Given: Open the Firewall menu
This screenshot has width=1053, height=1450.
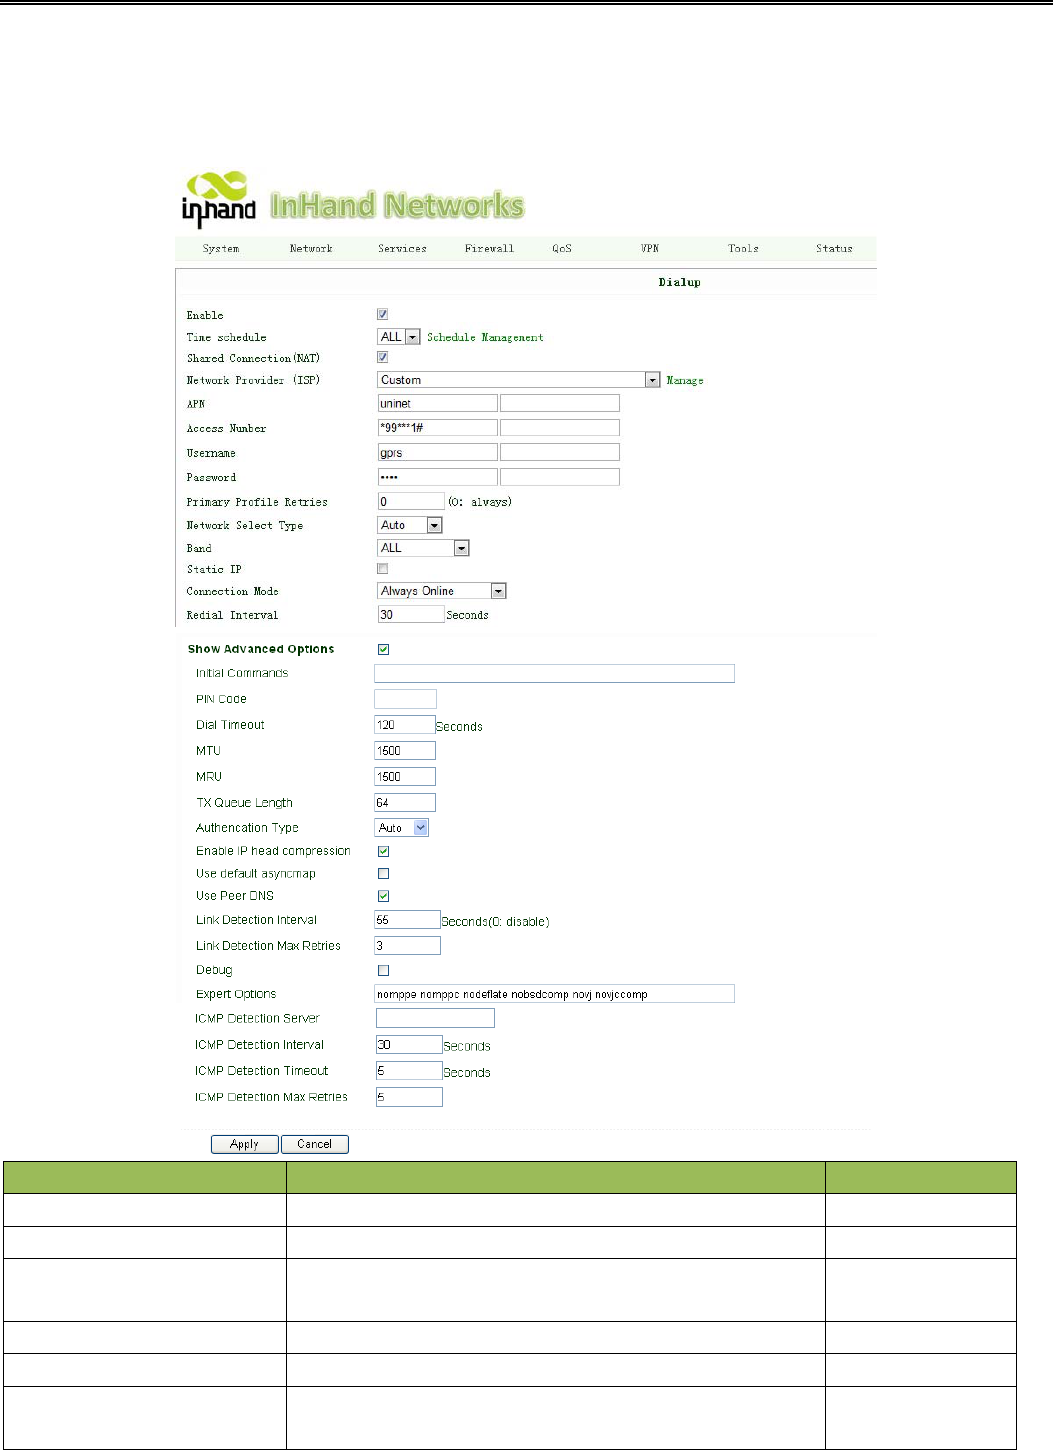Looking at the screenshot, I should click(x=489, y=249).
